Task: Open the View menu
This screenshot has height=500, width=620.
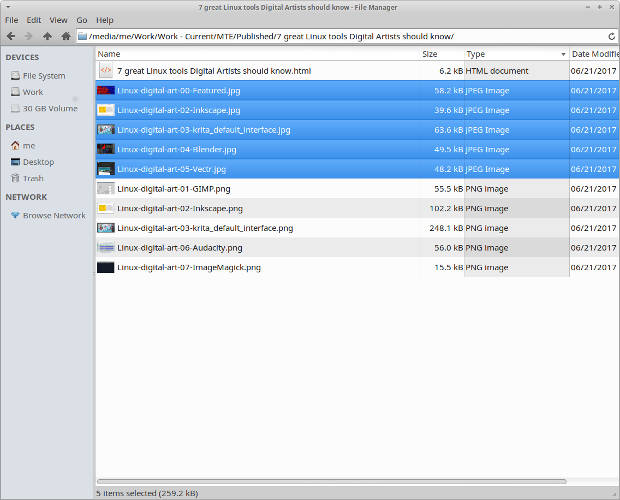Action: click(x=59, y=20)
